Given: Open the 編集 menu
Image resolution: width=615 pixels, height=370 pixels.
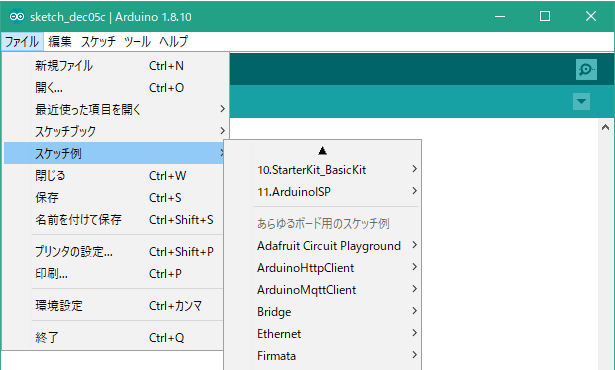Looking at the screenshot, I should click(x=60, y=42).
